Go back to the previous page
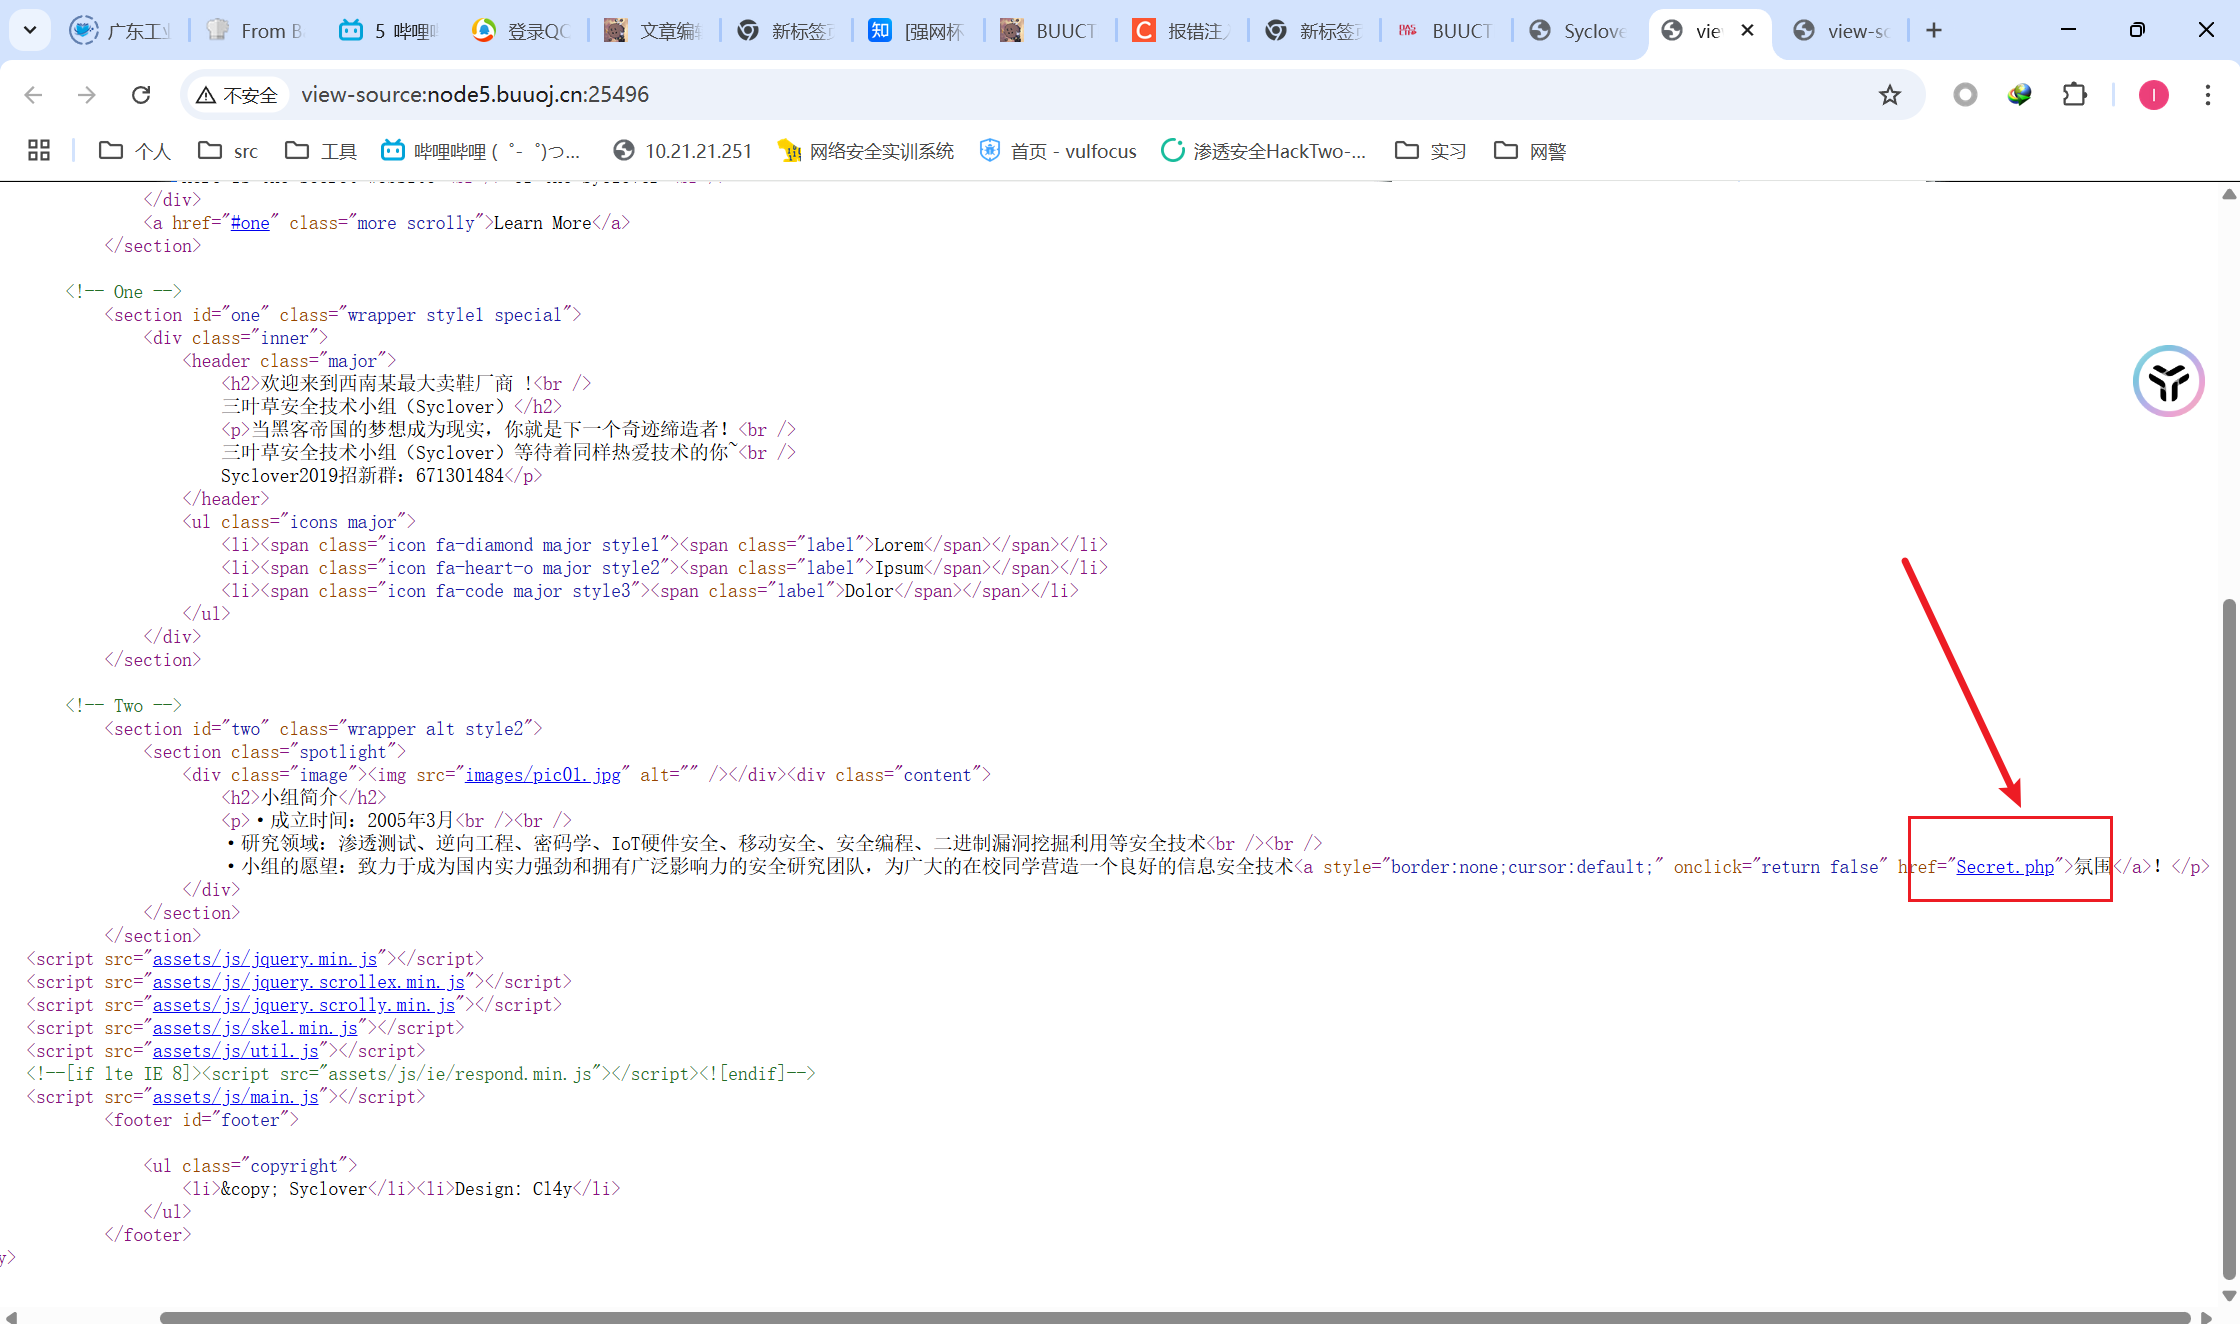The image size is (2240, 1324). (x=34, y=95)
